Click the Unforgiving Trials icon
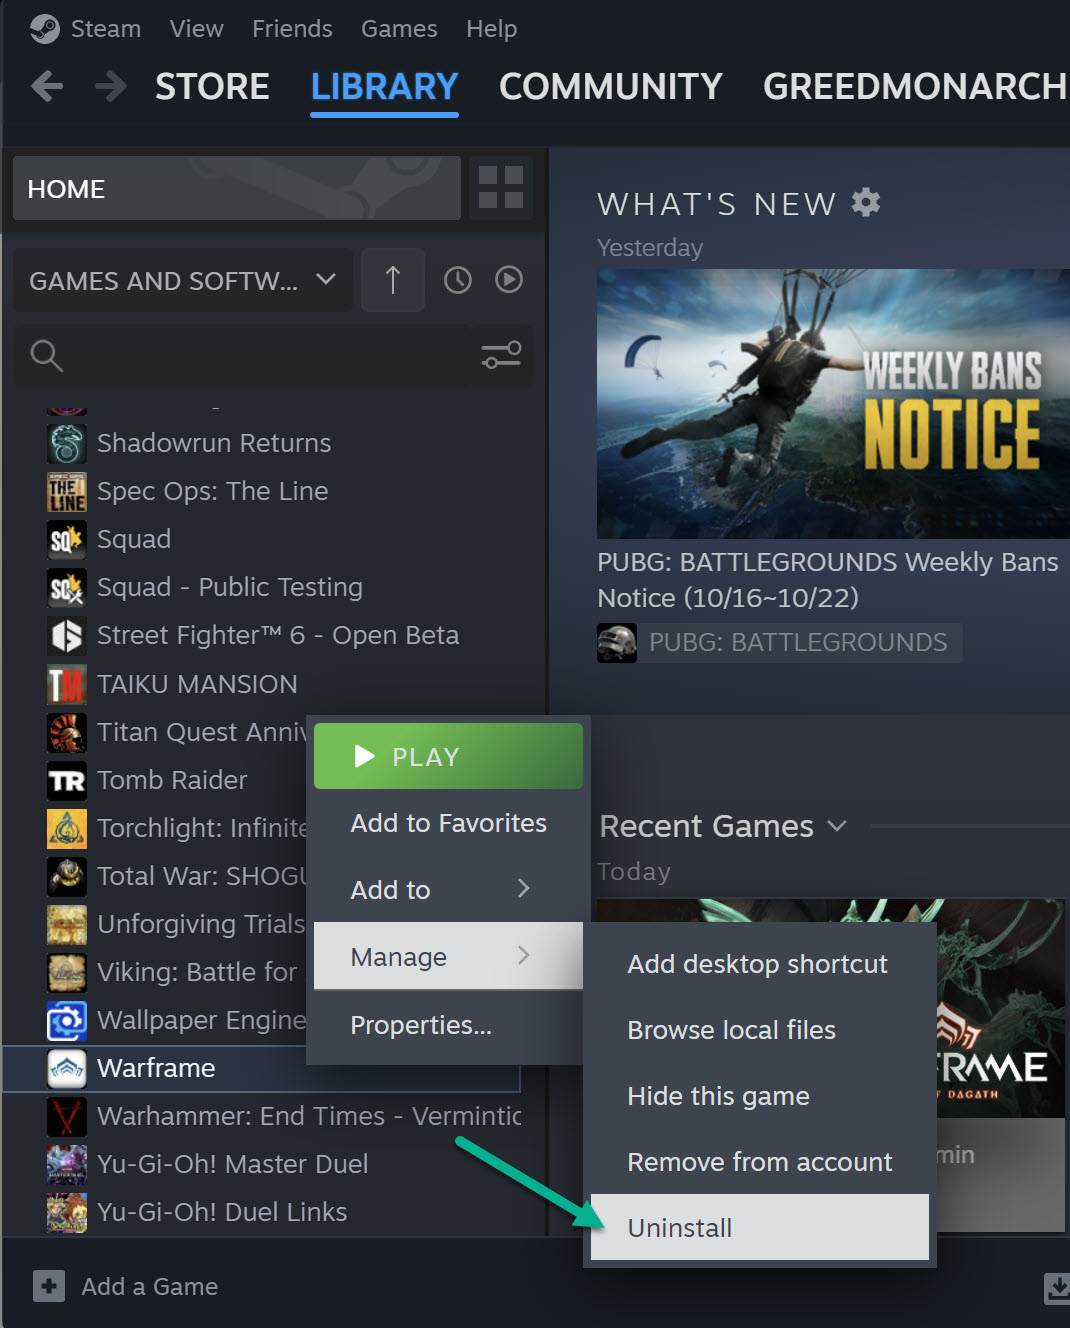 coord(67,924)
